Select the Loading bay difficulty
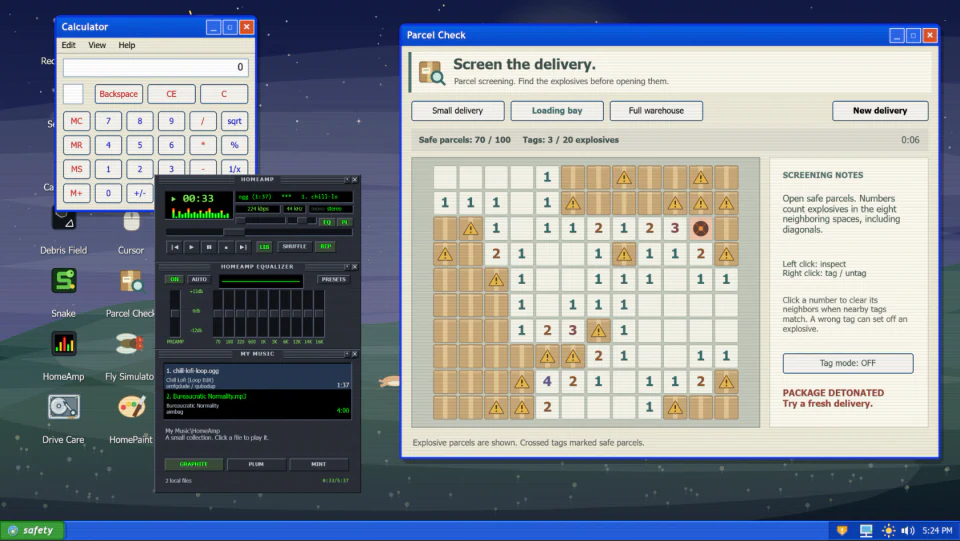Image resolution: width=960 pixels, height=541 pixels. (557, 111)
